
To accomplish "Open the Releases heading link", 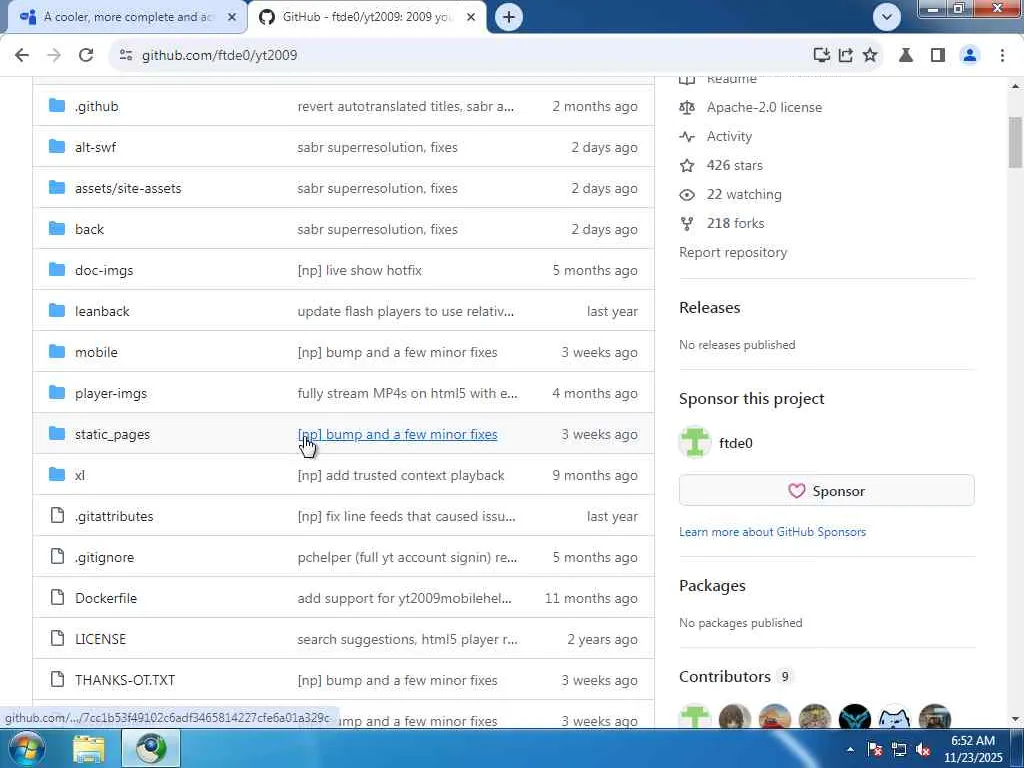I will [710, 308].
